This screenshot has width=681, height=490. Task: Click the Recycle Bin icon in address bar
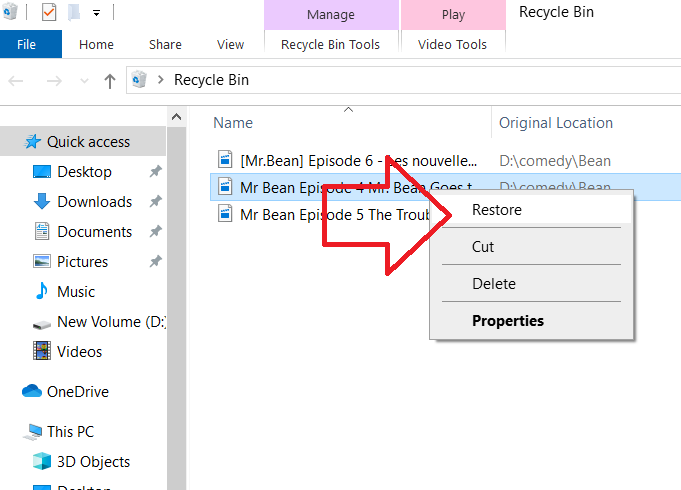(139, 79)
